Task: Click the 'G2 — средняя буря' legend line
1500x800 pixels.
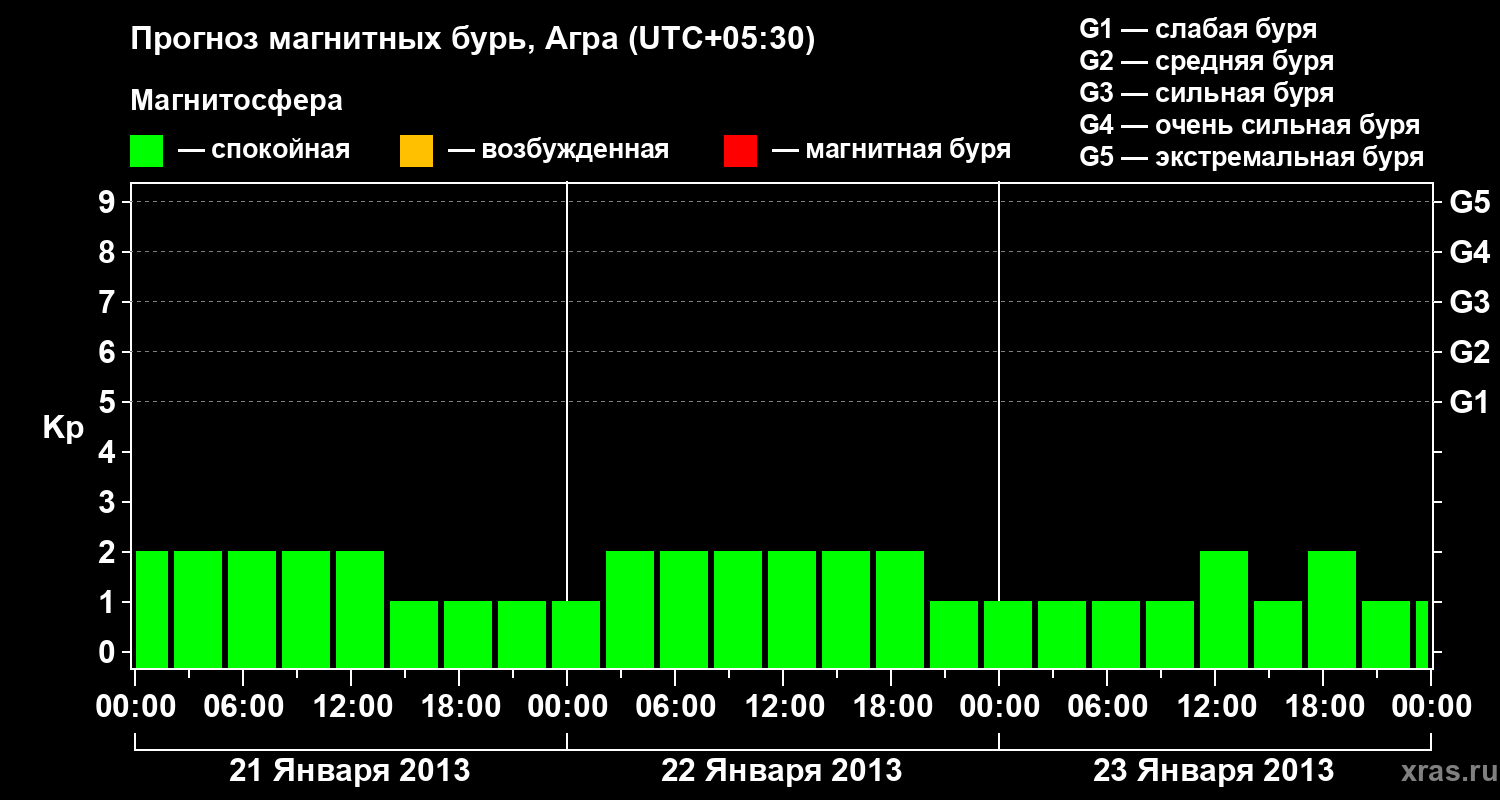Action: click(x=1206, y=61)
